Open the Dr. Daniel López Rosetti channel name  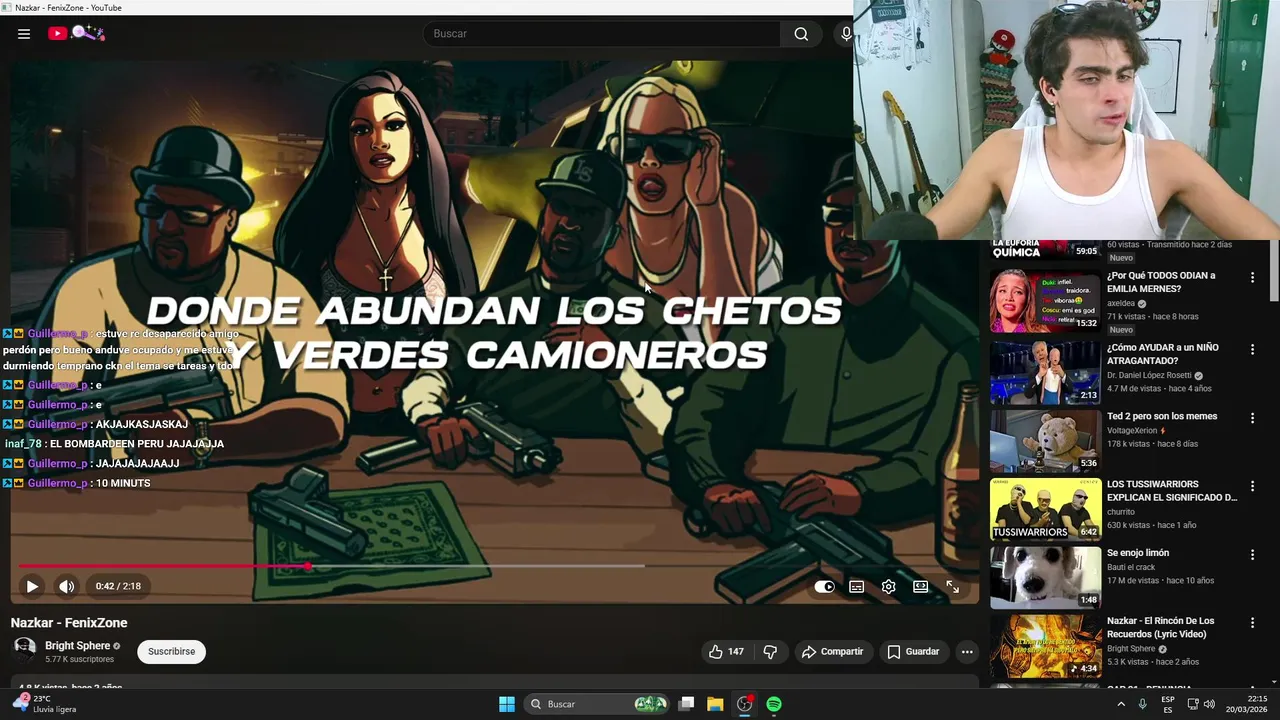pyautogui.click(x=1149, y=375)
